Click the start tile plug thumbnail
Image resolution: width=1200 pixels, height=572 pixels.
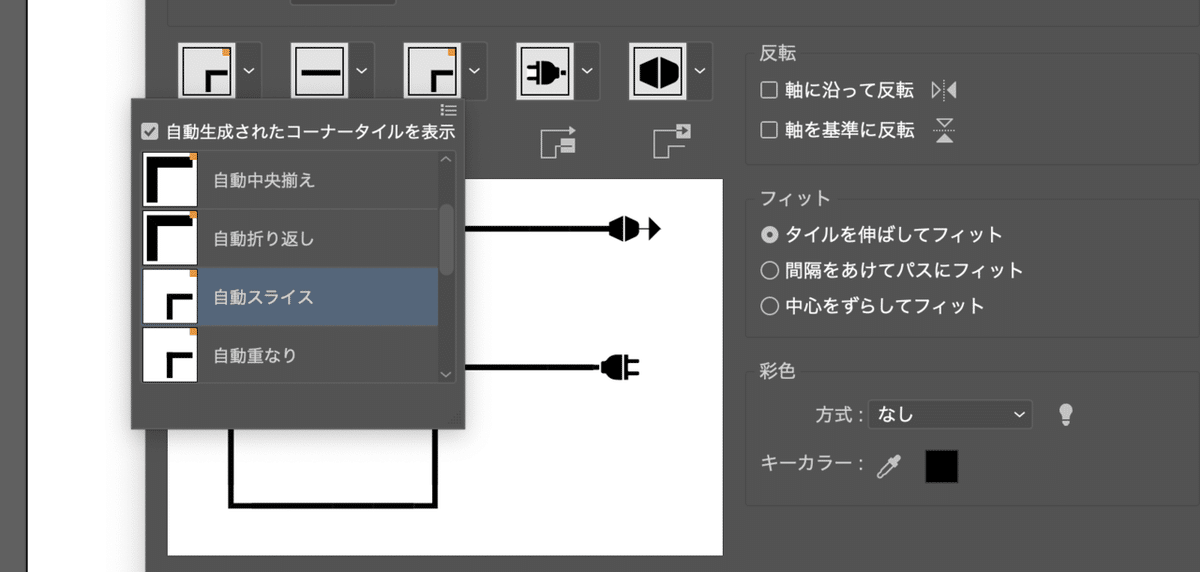point(545,71)
